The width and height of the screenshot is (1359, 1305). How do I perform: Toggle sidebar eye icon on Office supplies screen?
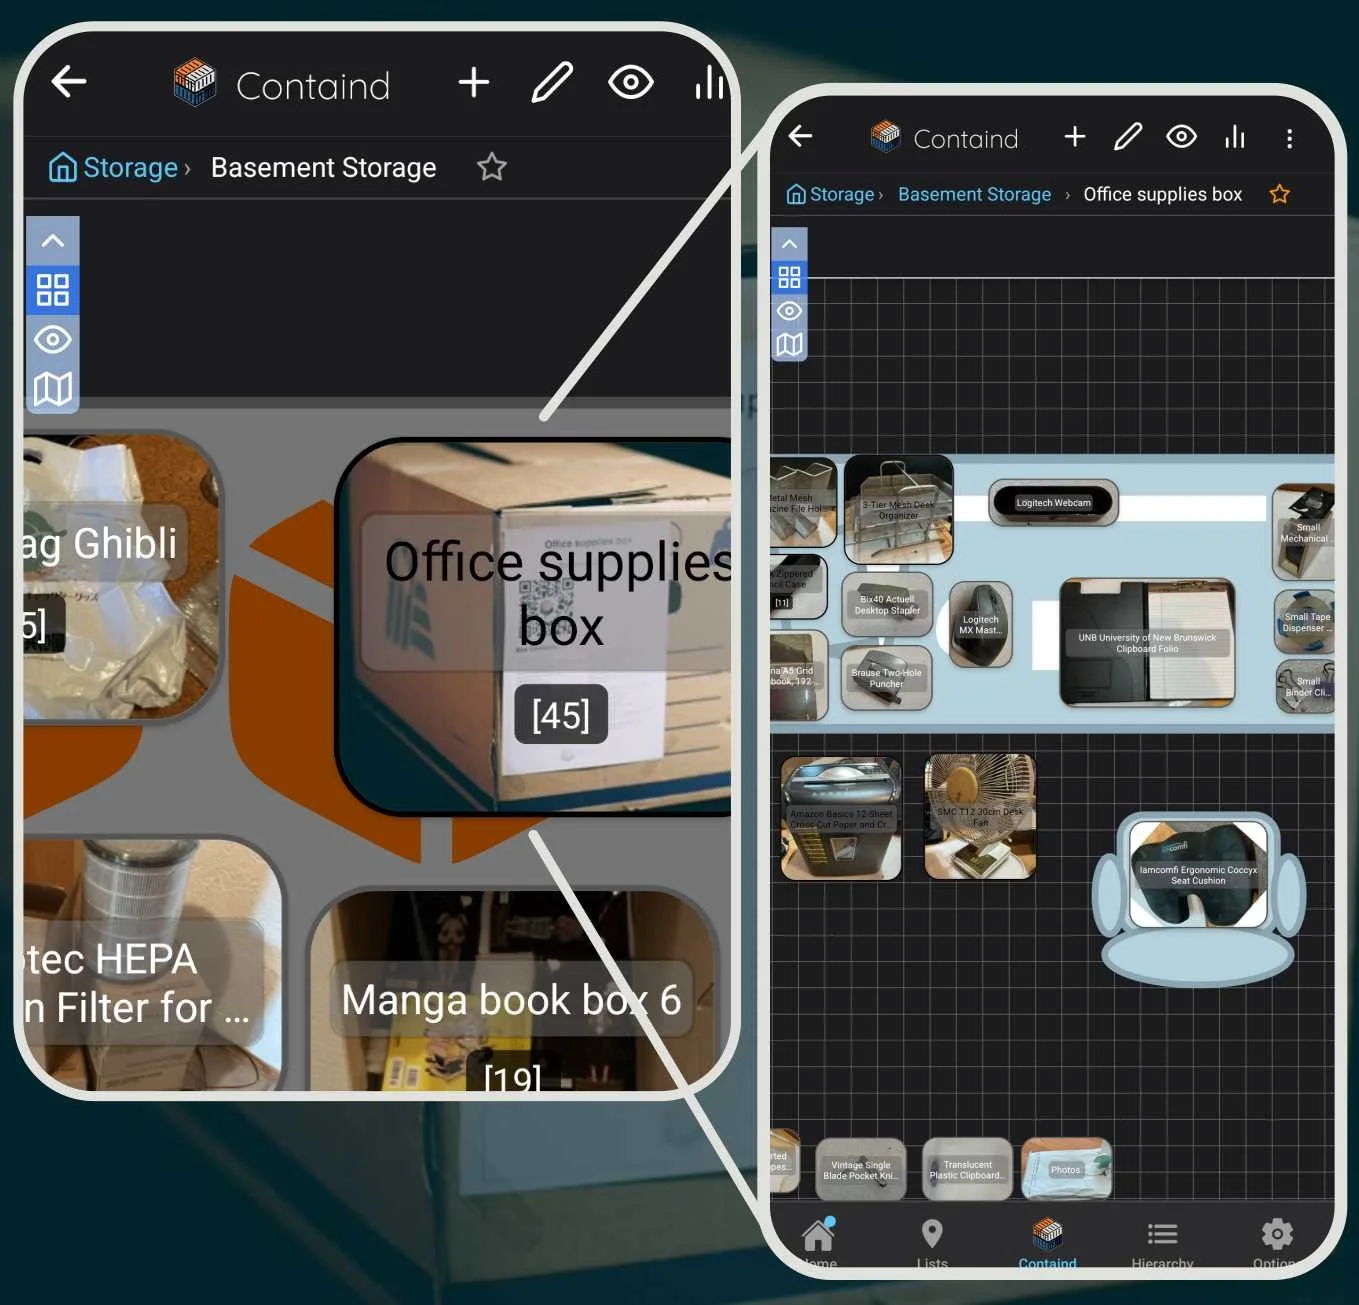point(789,311)
